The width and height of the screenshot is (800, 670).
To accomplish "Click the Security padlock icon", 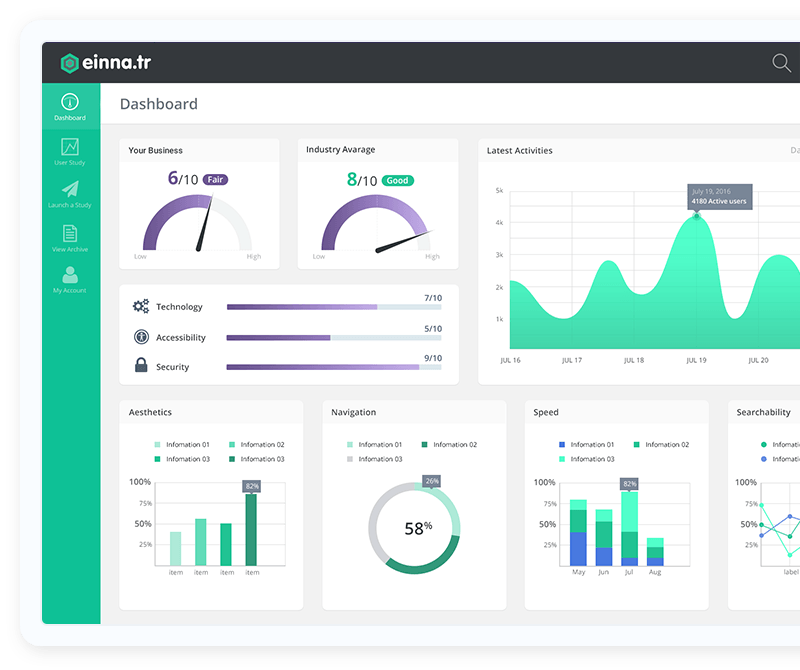I will 141,366.
